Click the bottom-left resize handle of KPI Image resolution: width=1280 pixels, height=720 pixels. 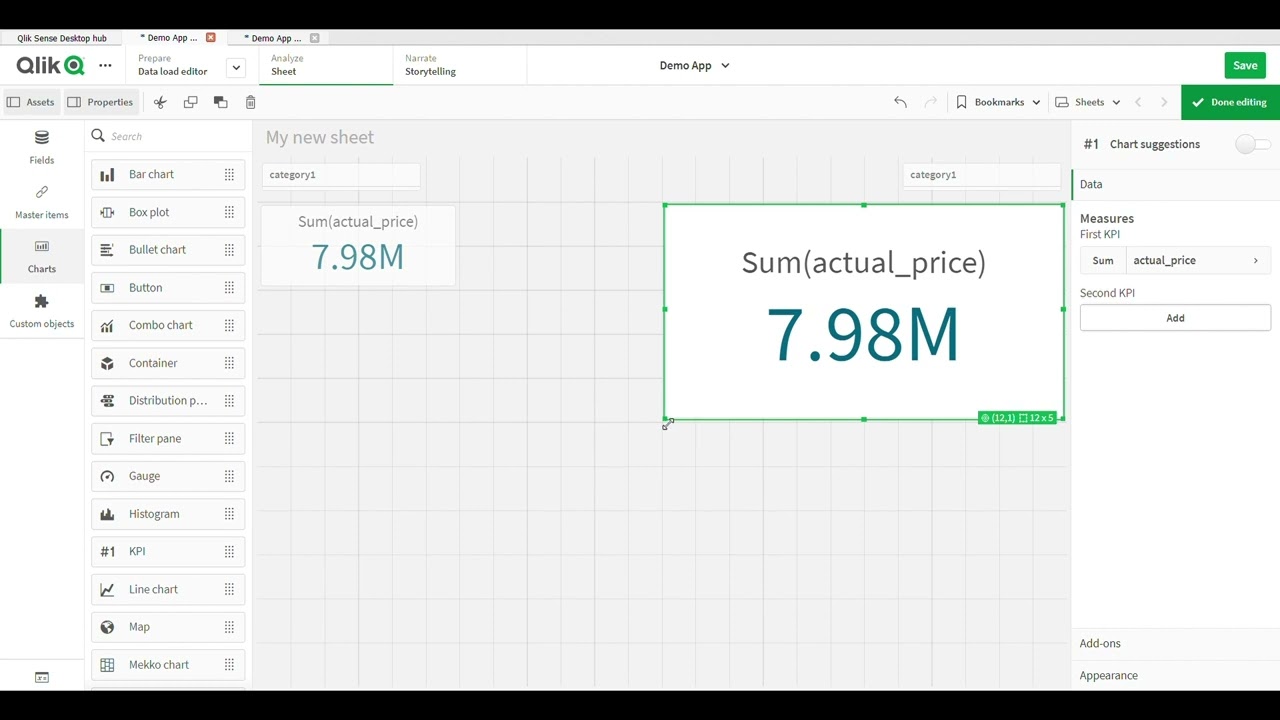[x=665, y=420]
